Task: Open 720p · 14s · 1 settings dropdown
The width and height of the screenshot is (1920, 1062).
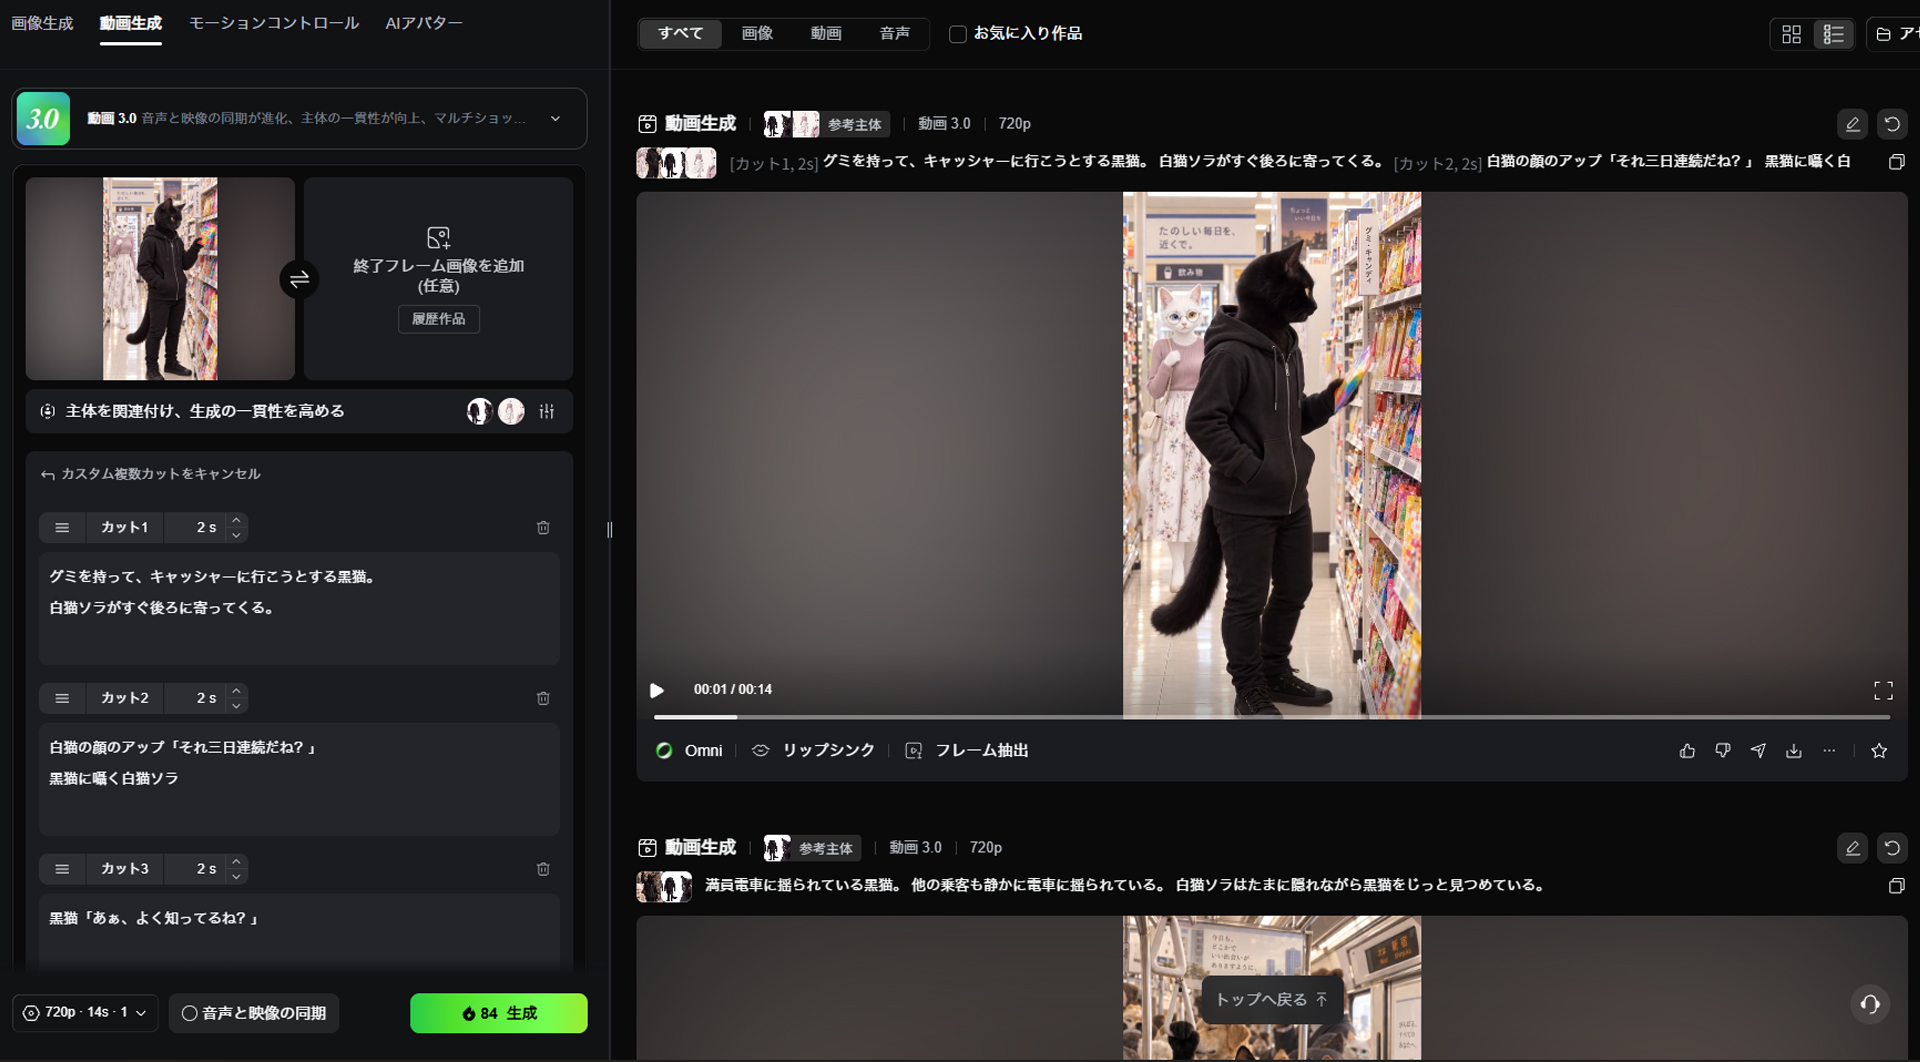Action: (85, 1013)
